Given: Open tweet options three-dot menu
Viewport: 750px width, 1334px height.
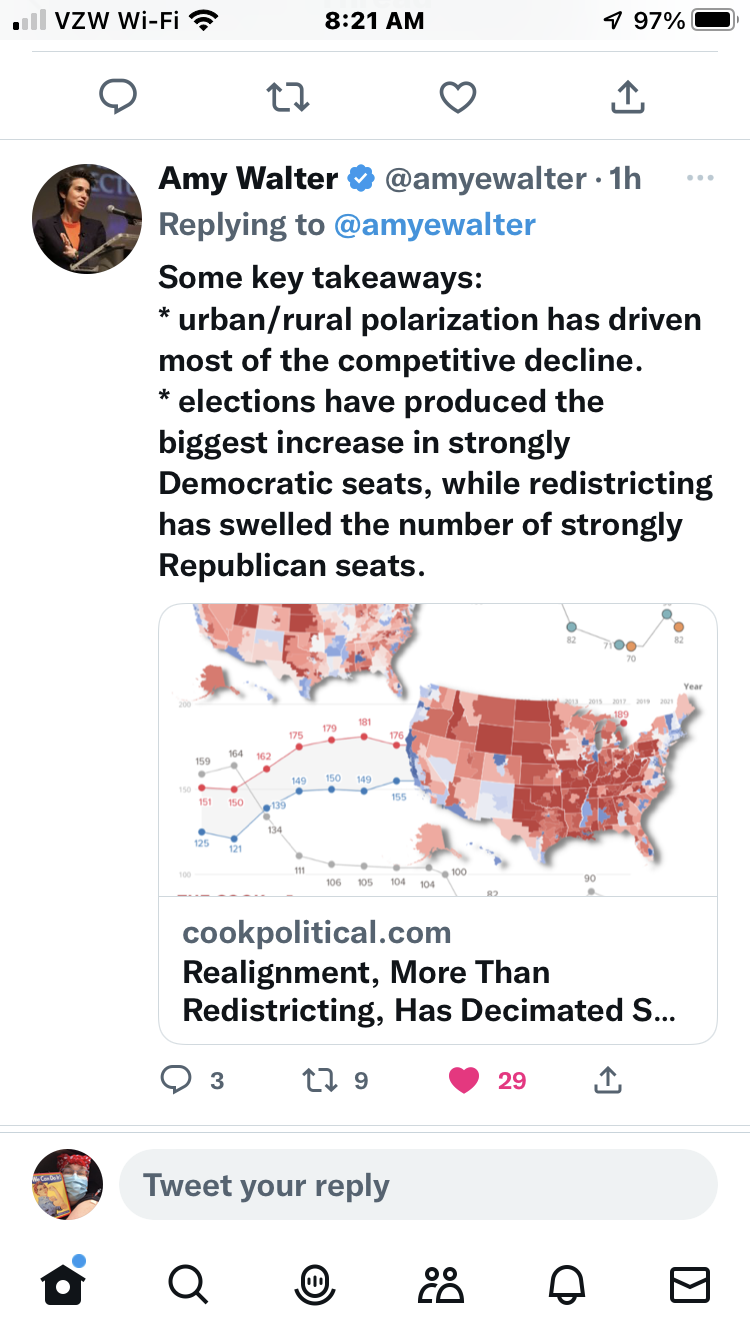Looking at the screenshot, I should (701, 179).
